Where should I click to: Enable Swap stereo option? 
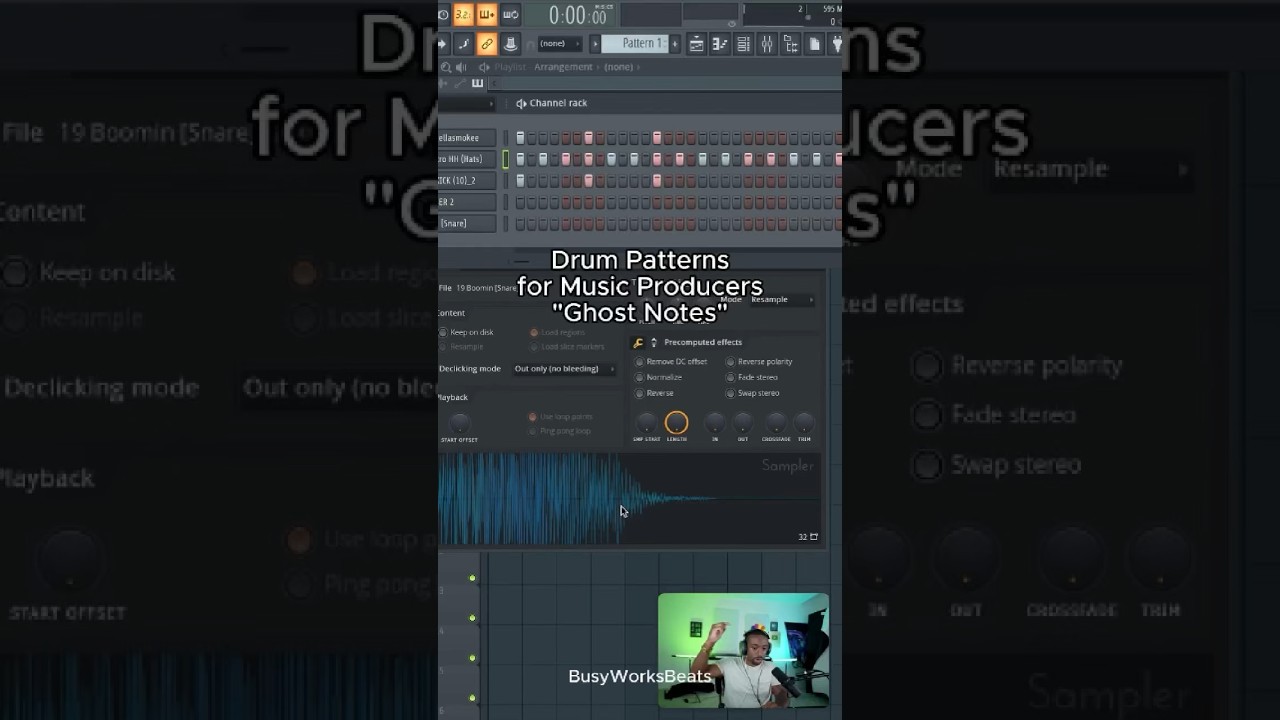(x=730, y=393)
